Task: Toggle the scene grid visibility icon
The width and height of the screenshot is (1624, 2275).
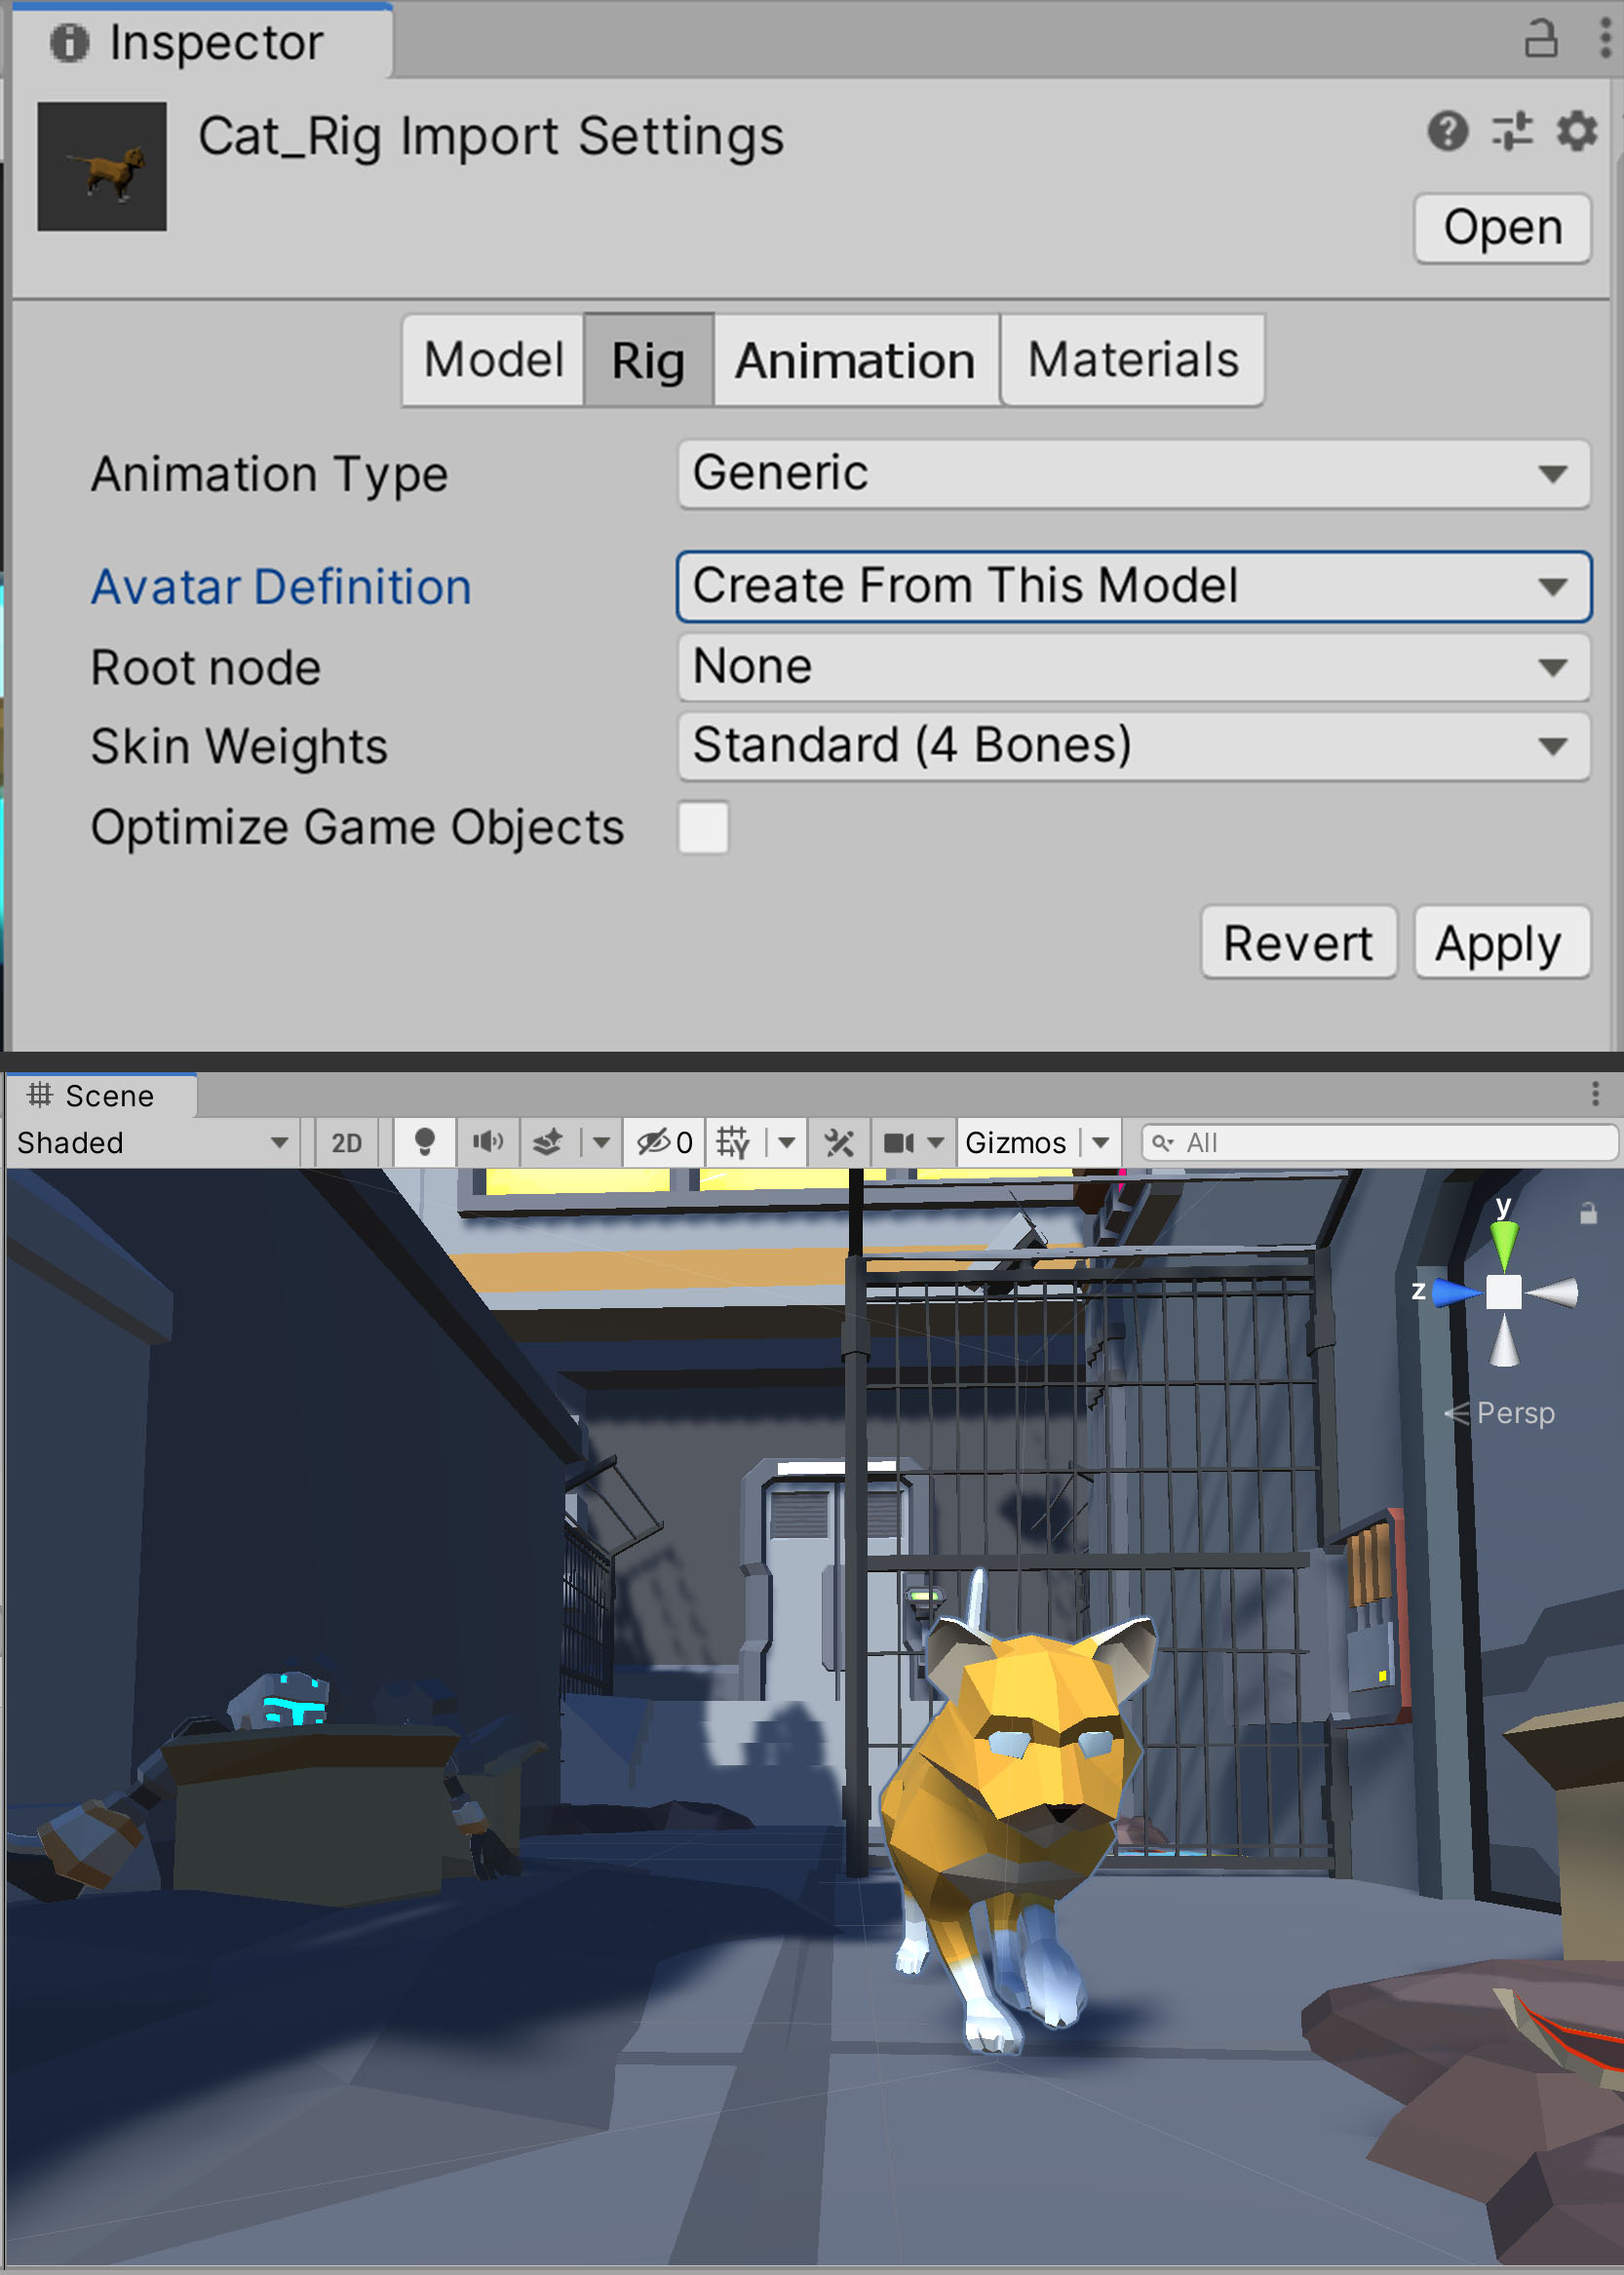Action: point(733,1142)
